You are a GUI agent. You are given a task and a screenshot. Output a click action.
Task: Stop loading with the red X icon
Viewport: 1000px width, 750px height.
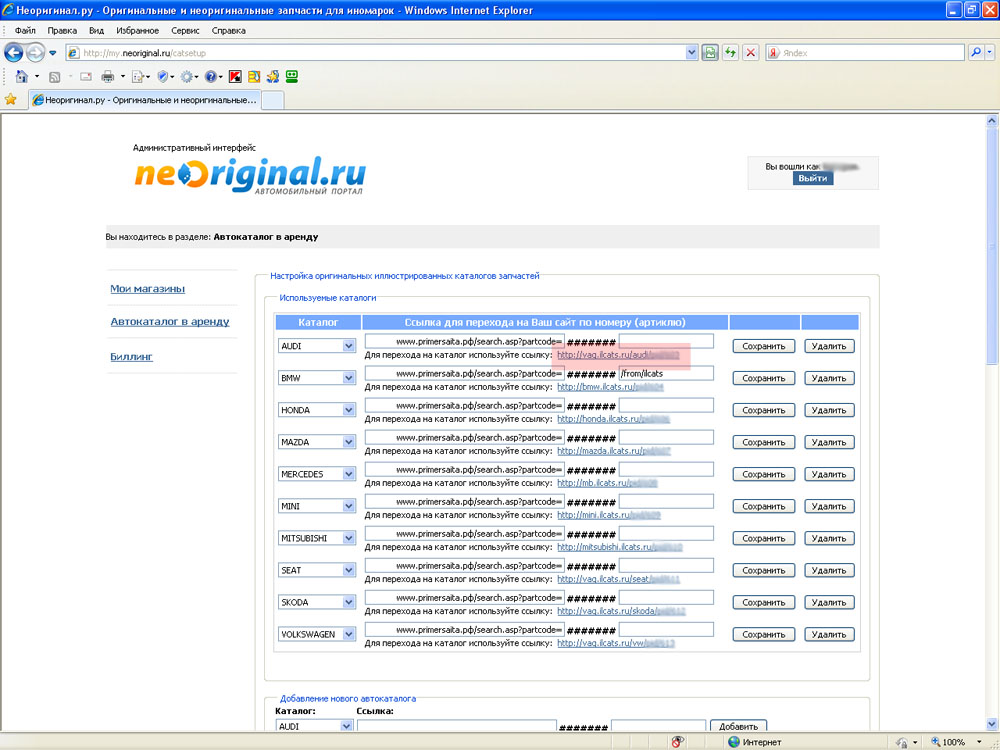pyautogui.click(x=751, y=53)
